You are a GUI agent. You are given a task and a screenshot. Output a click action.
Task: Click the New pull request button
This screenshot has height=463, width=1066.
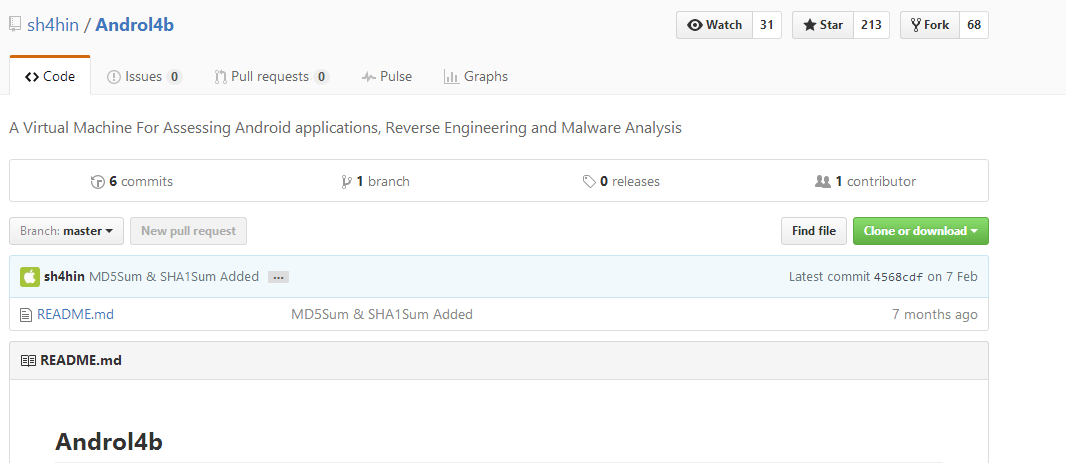[188, 231]
